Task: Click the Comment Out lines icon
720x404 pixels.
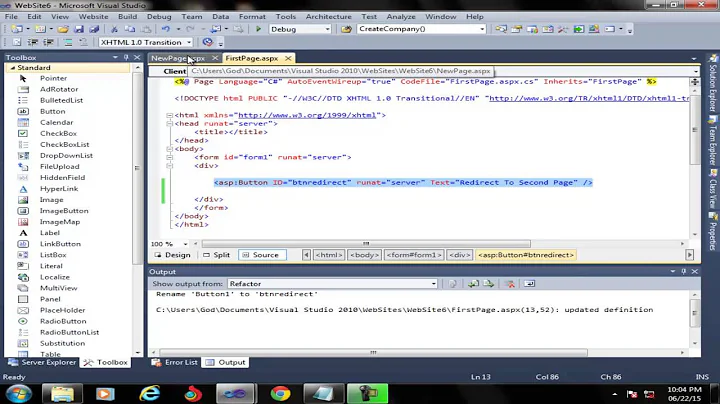Action: point(68,42)
